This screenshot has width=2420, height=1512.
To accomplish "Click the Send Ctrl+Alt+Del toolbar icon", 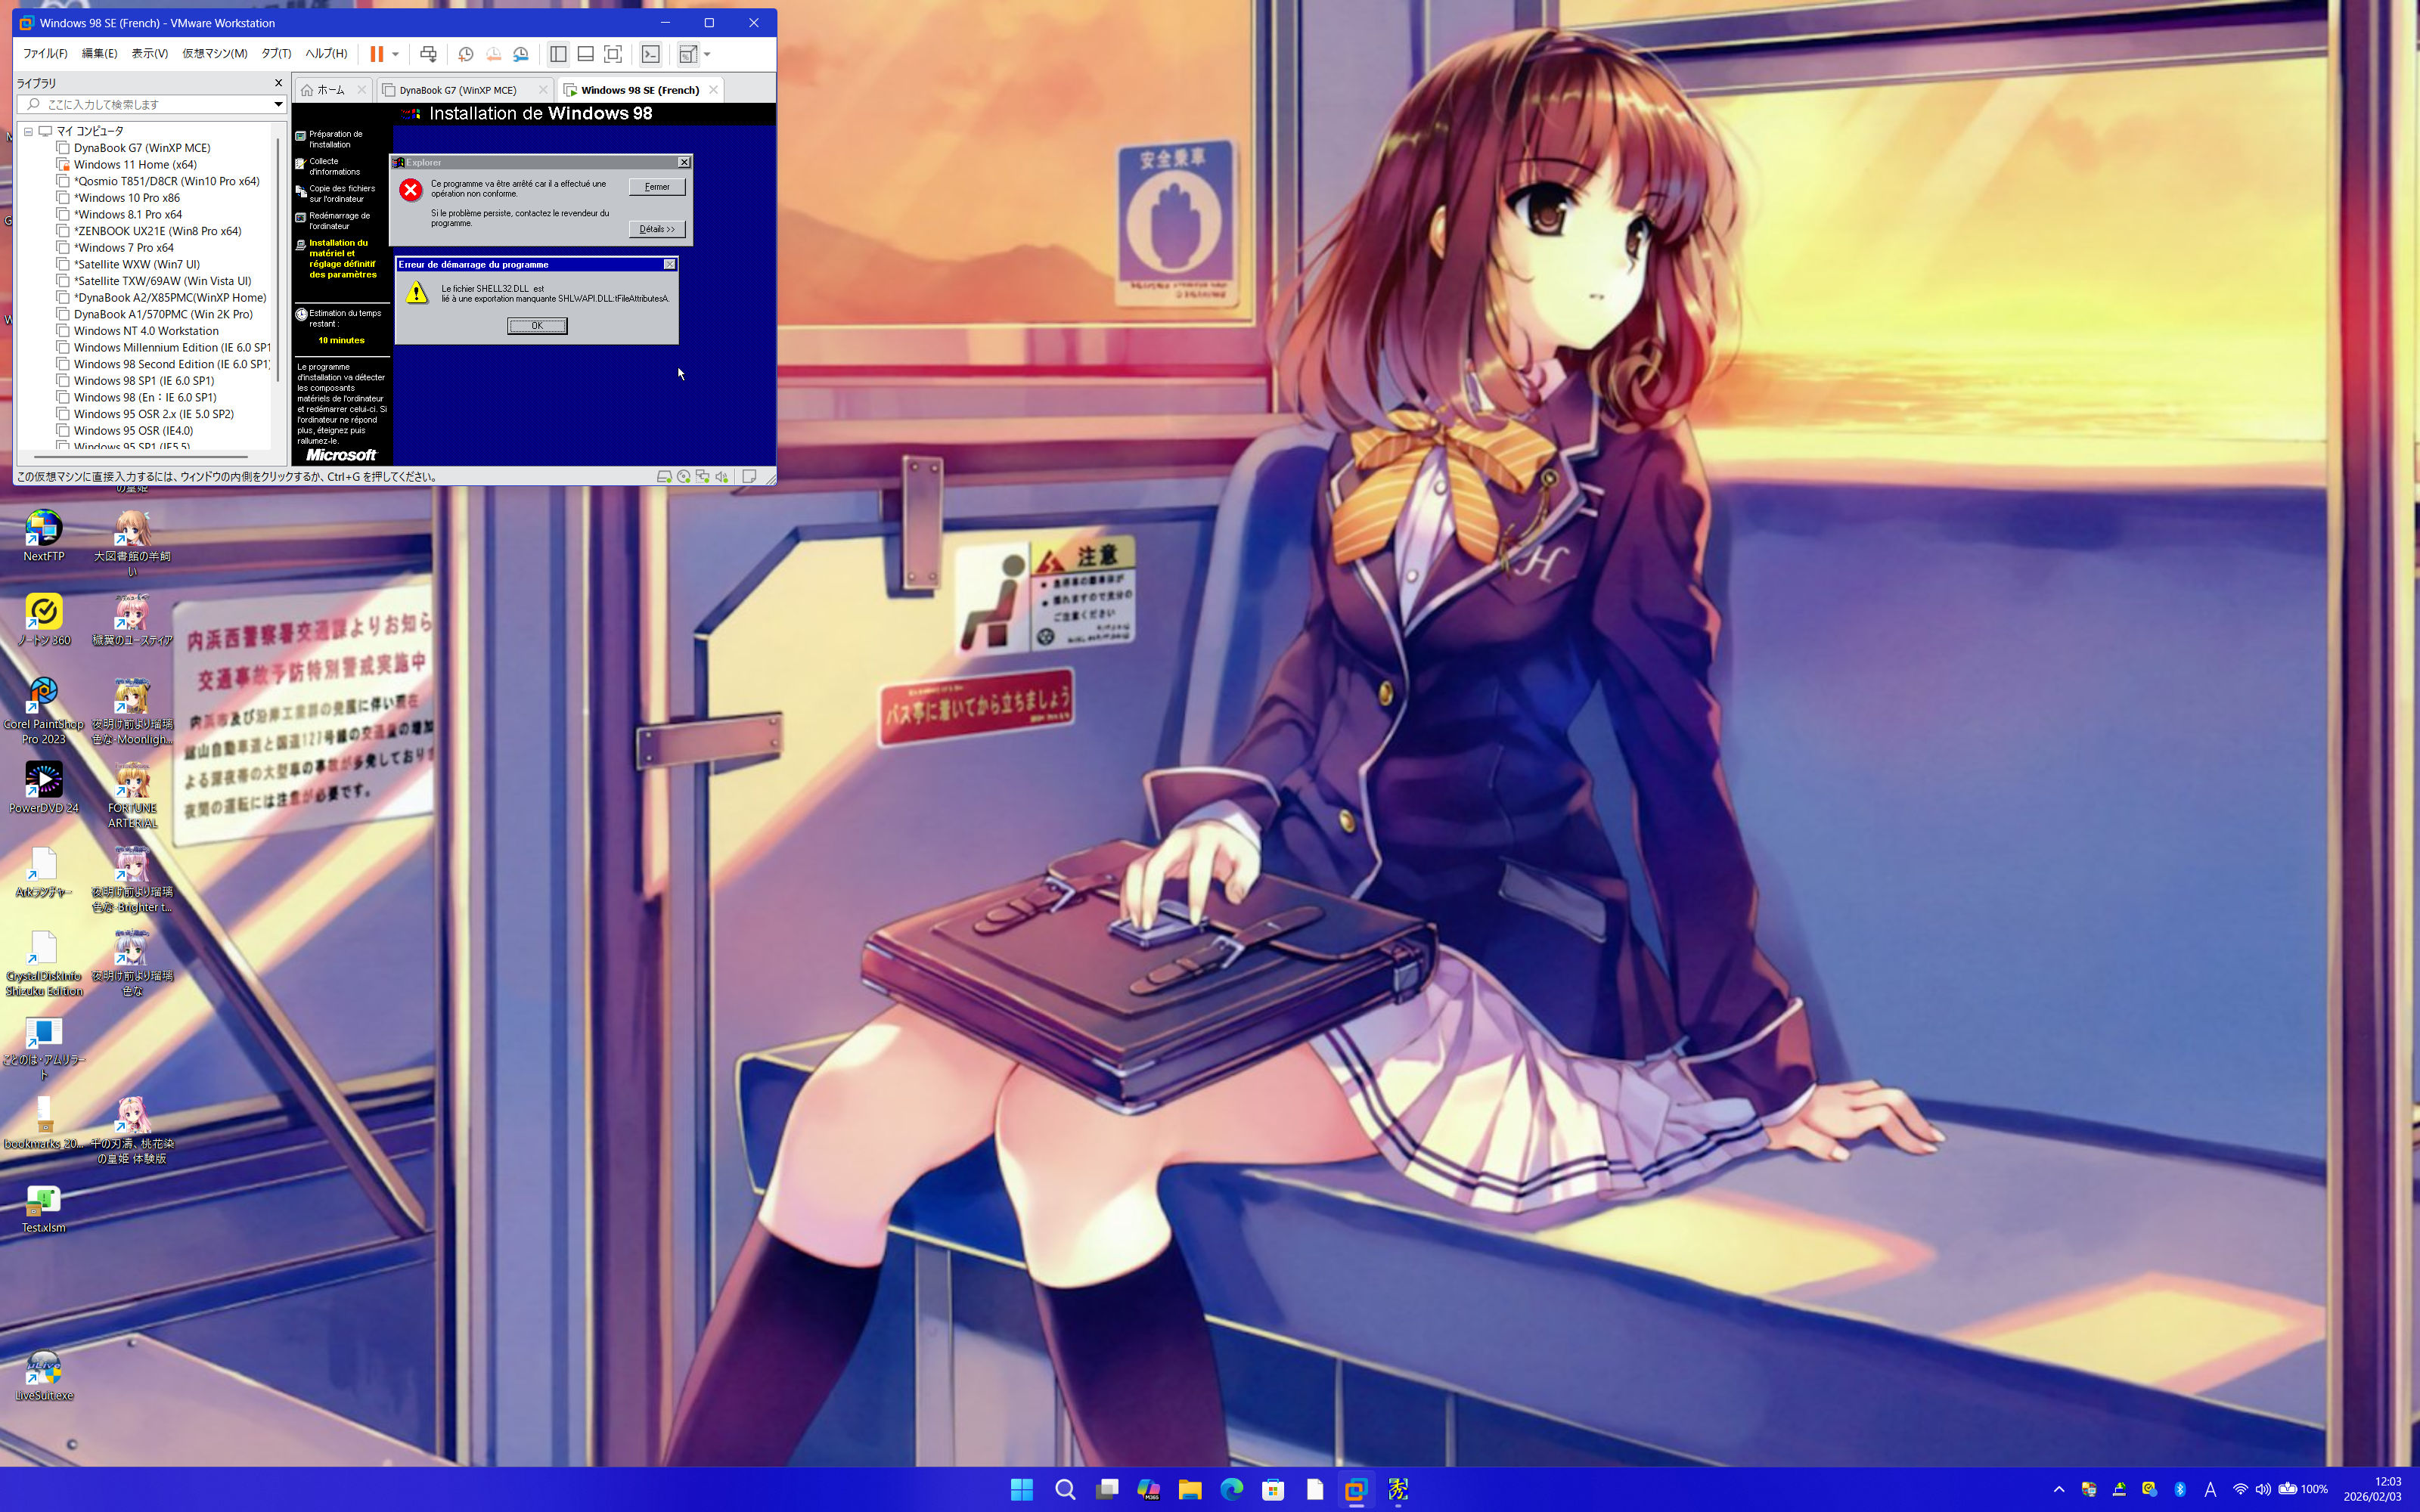I will [x=428, y=54].
